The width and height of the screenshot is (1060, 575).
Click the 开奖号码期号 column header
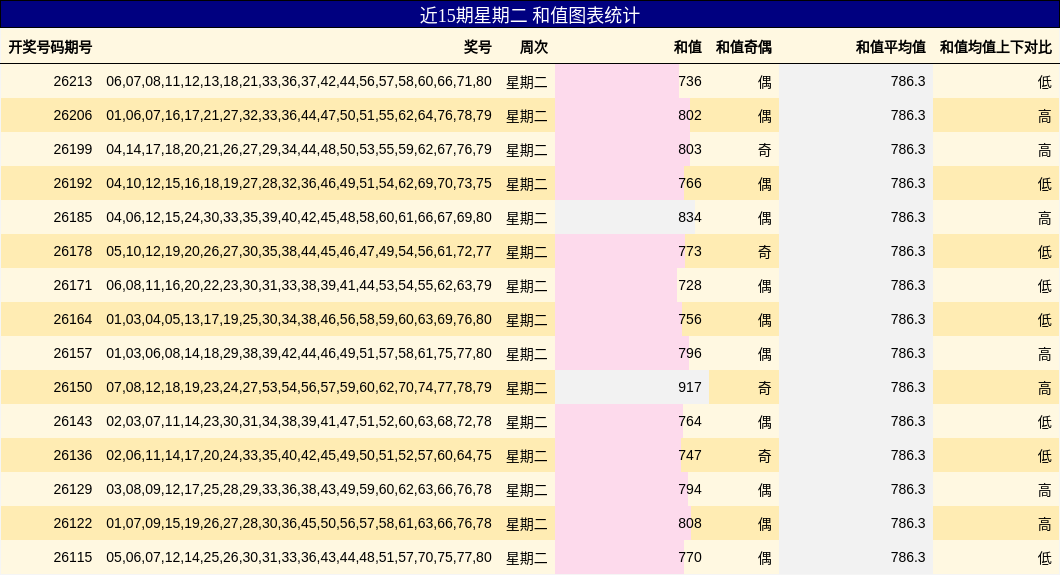50,47
